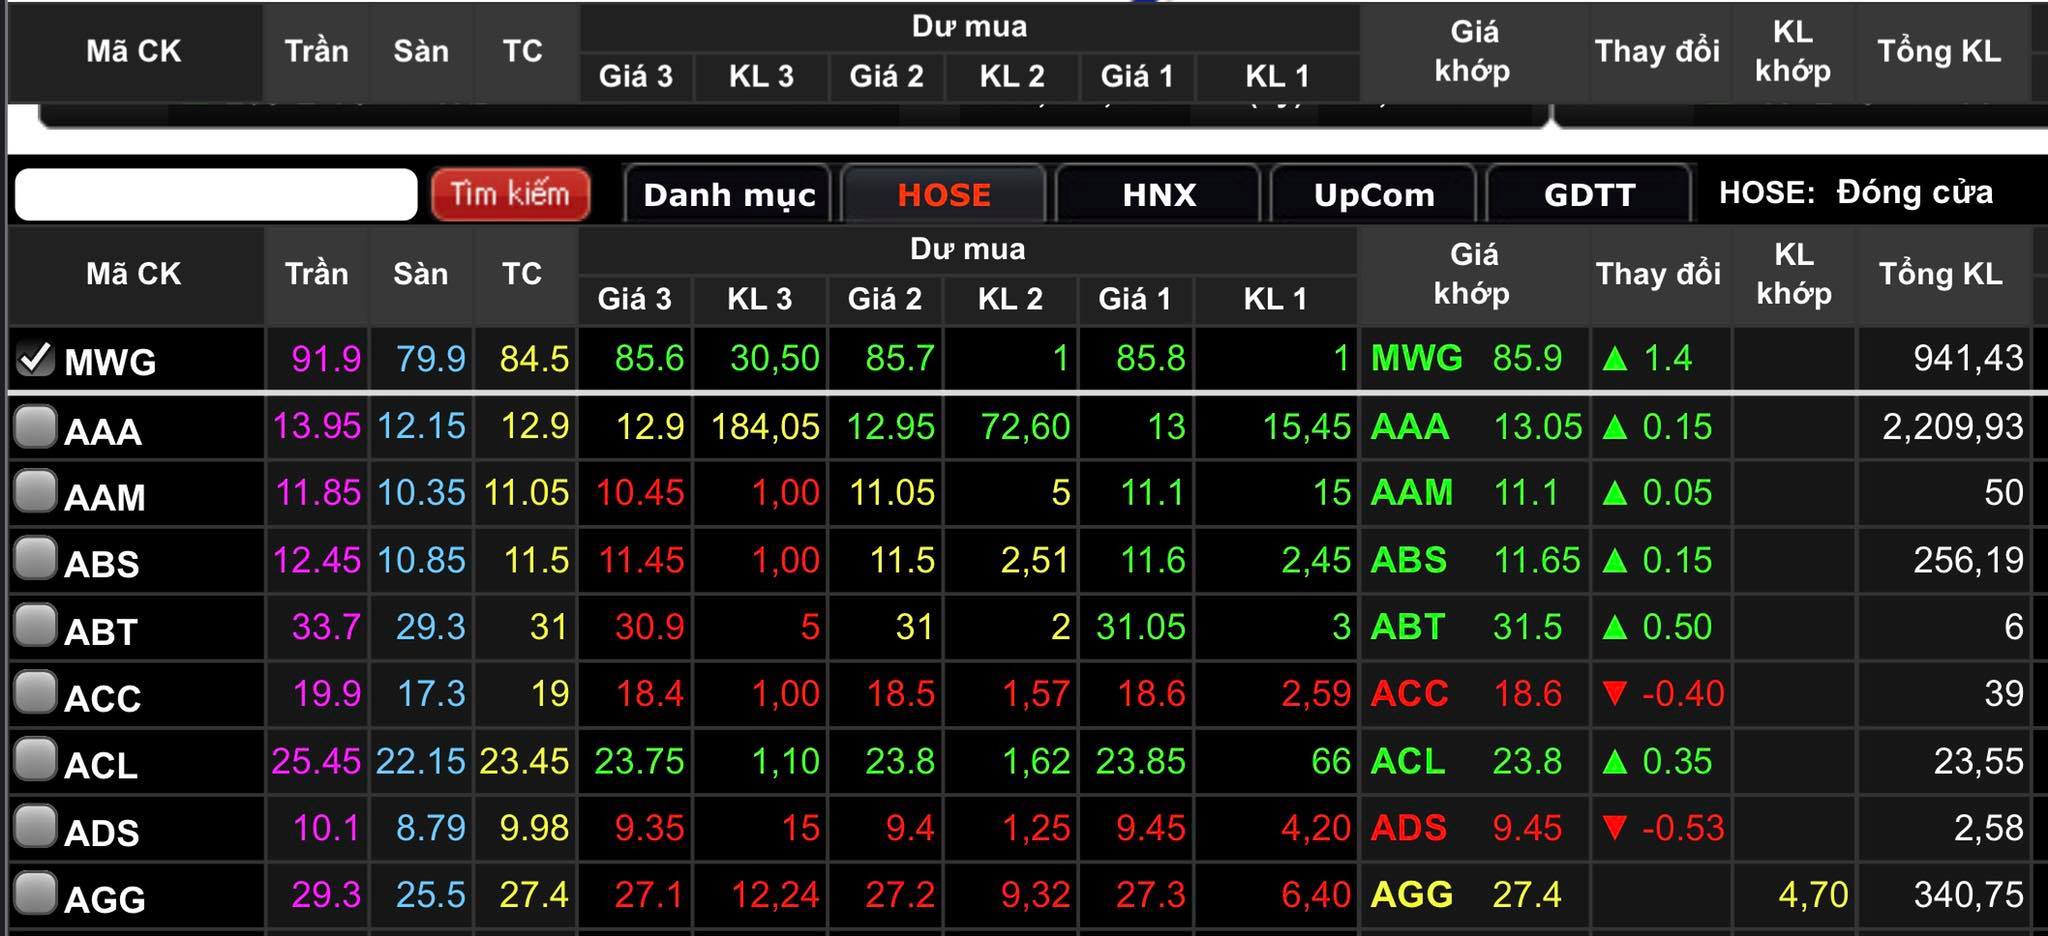This screenshot has width=2048, height=936.
Task: Click AAA KL 3 volume 184,05
Action: coord(765,427)
